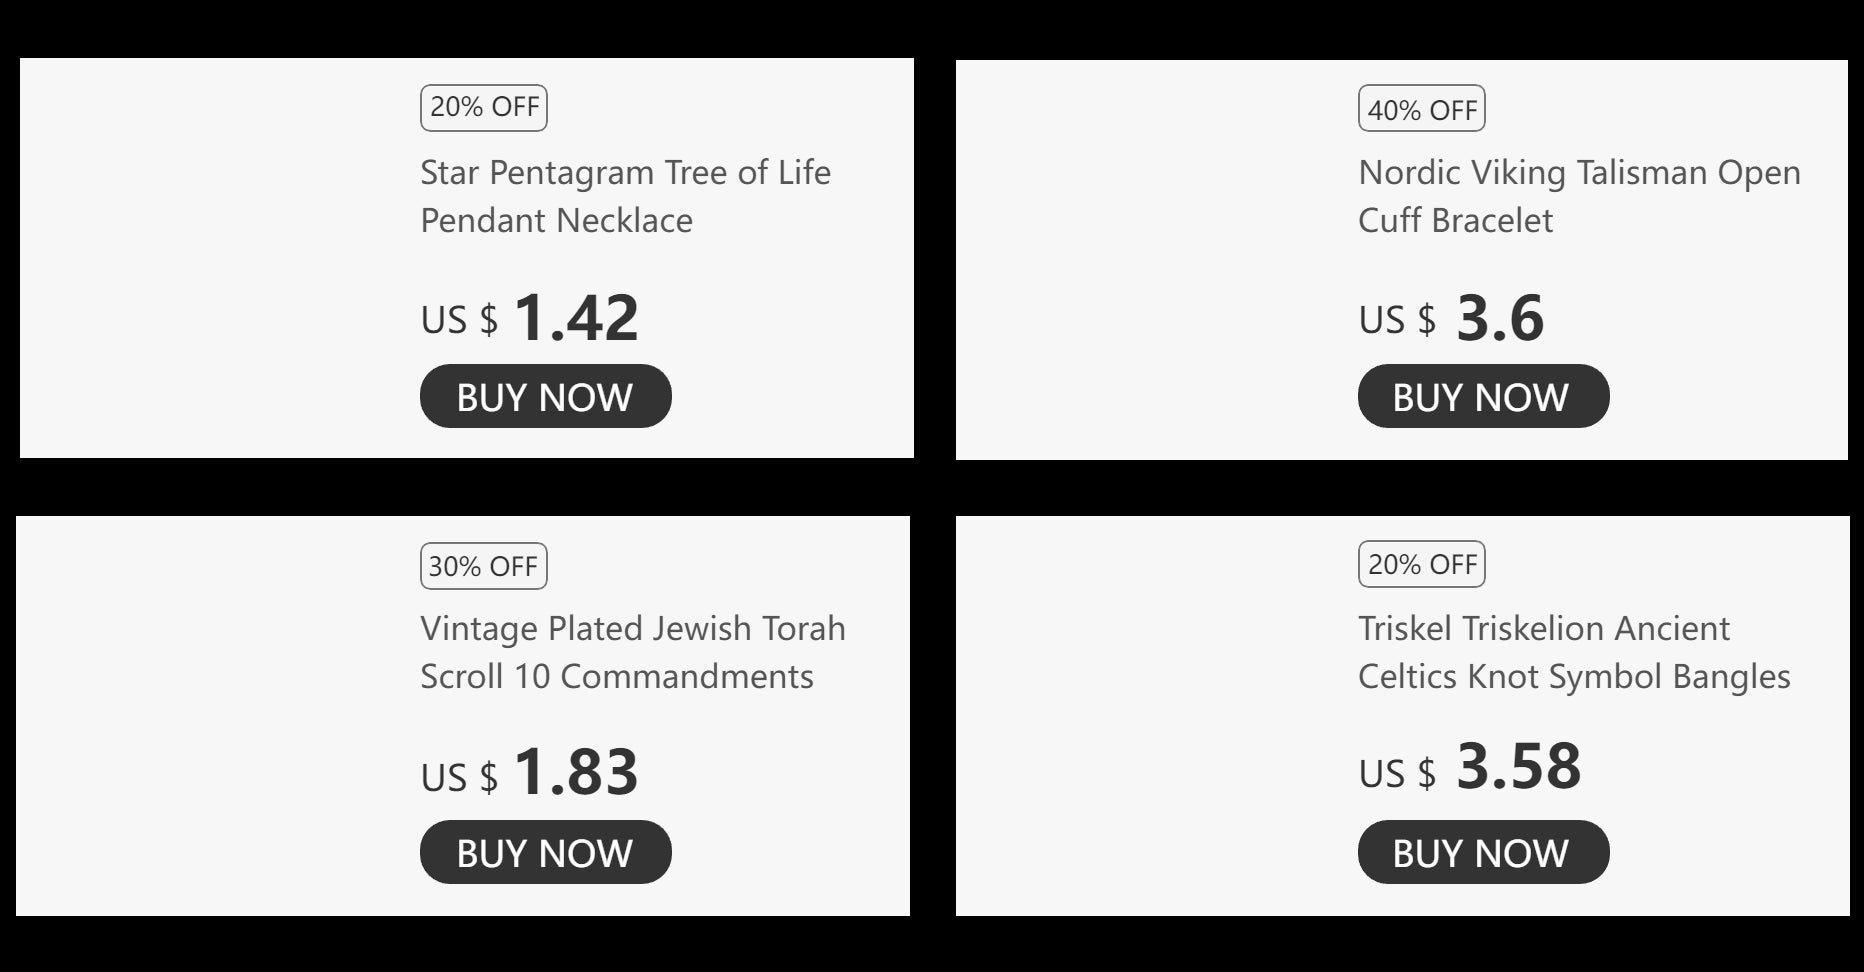
Task: Select the US $ 1.42 price
Action: 529,318
